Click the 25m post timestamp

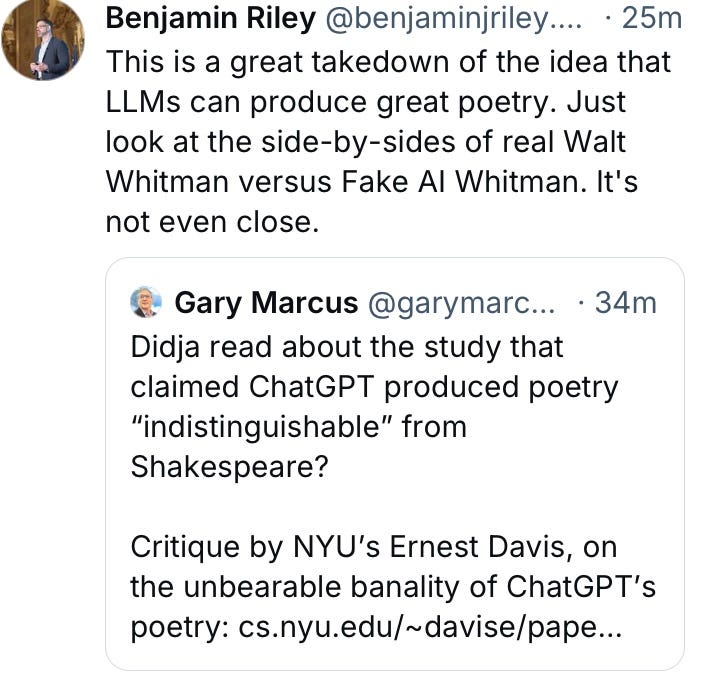(651, 17)
